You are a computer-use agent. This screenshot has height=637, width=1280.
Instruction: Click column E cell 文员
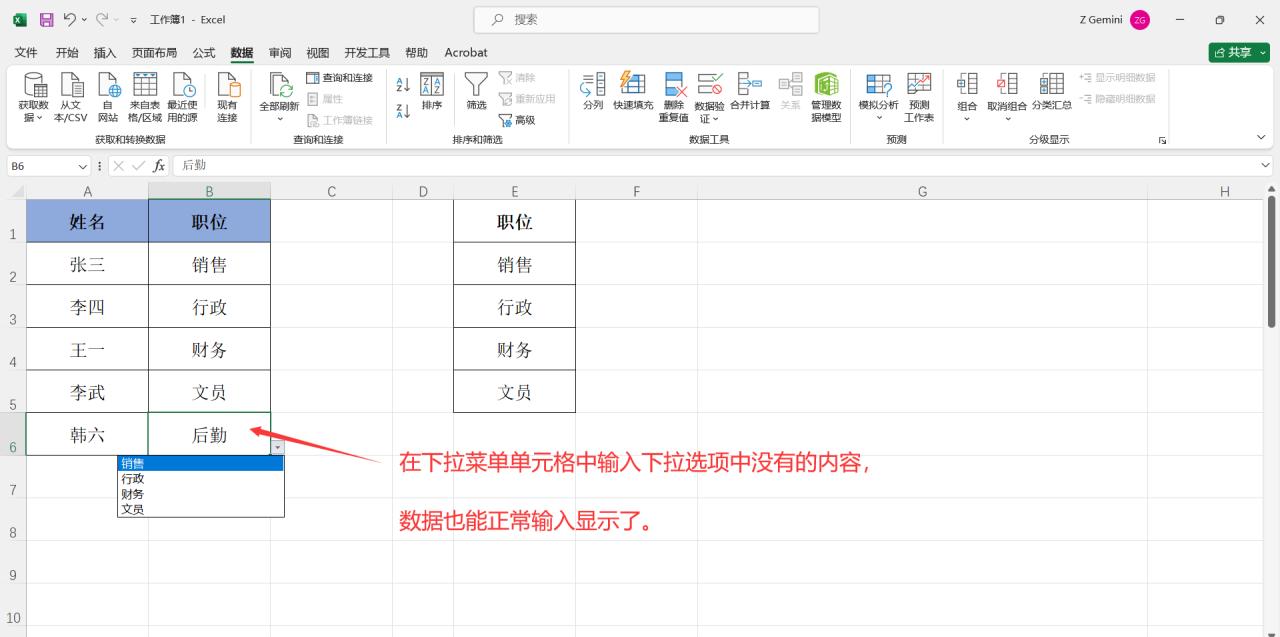(x=514, y=391)
